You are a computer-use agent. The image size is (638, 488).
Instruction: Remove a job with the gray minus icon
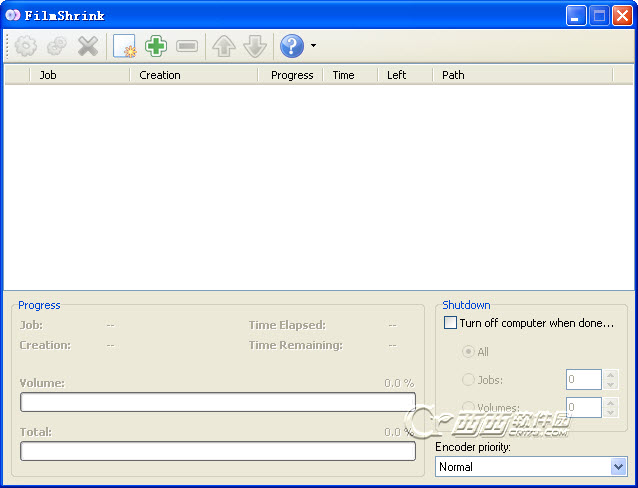[187, 46]
